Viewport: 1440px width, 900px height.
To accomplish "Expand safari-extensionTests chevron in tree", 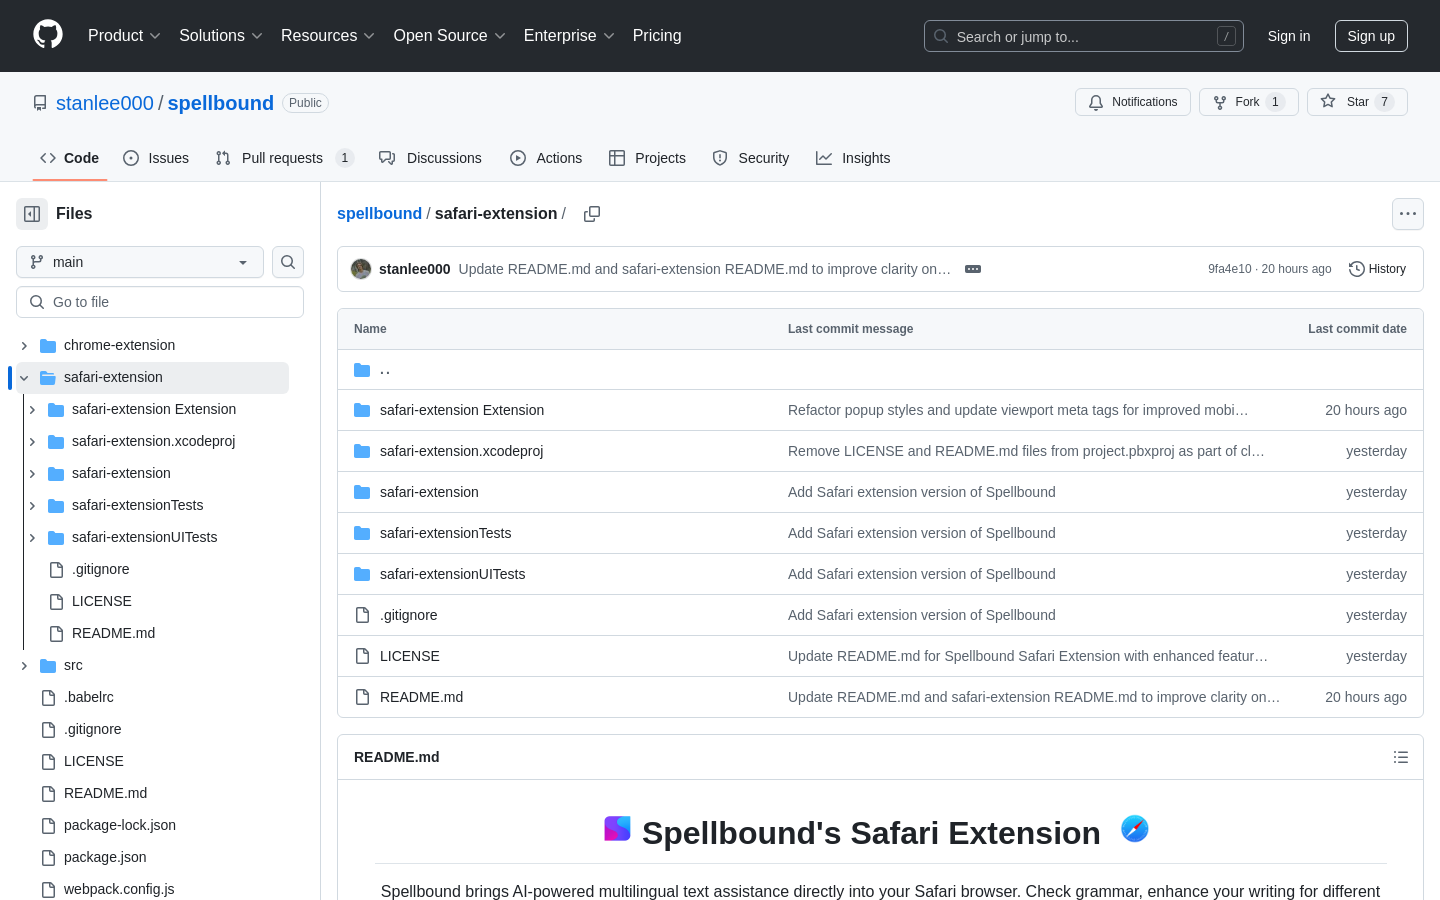I will click(32, 505).
